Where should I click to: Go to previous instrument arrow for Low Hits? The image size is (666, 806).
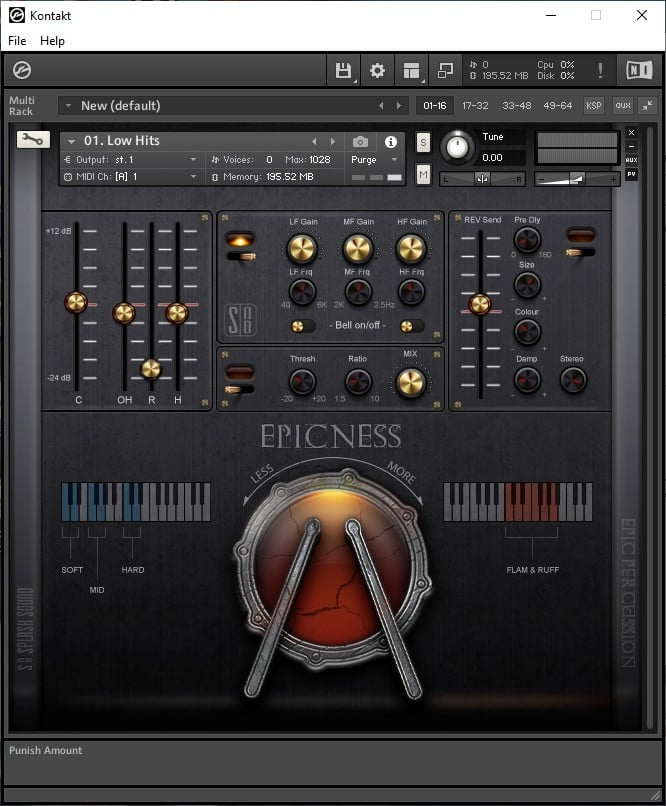pos(314,141)
